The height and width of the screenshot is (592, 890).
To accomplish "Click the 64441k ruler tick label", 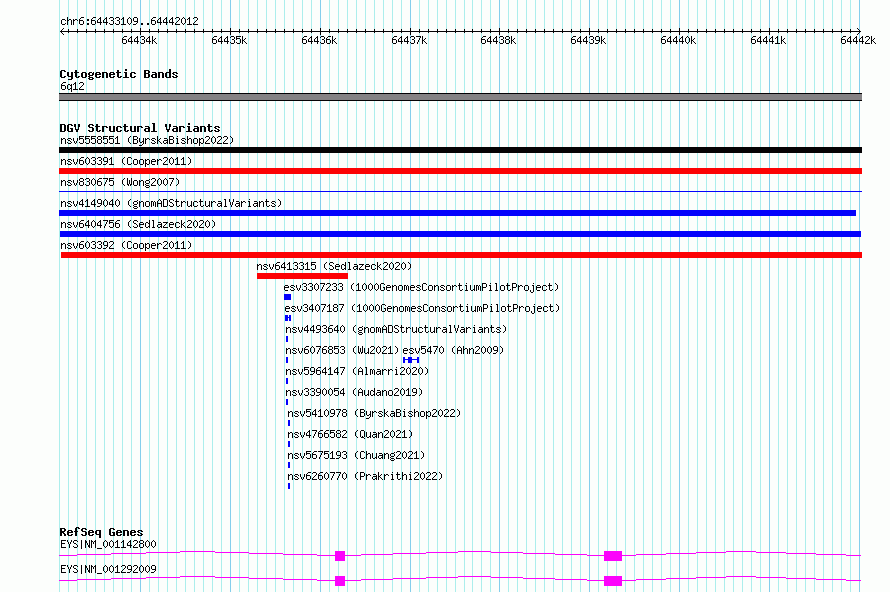I will (x=768, y=40).
